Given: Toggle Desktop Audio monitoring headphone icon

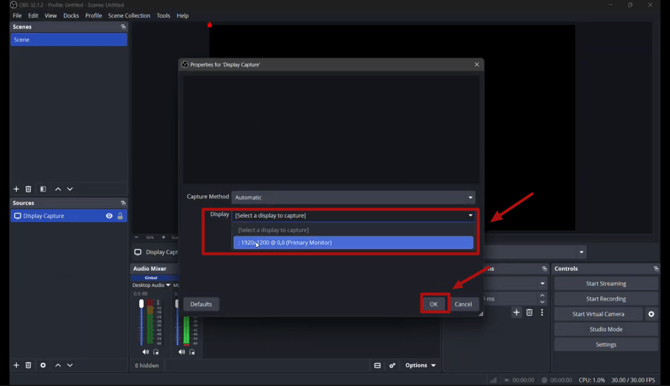Looking at the screenshot, I should pyautogui.click(x=156, y=352).
